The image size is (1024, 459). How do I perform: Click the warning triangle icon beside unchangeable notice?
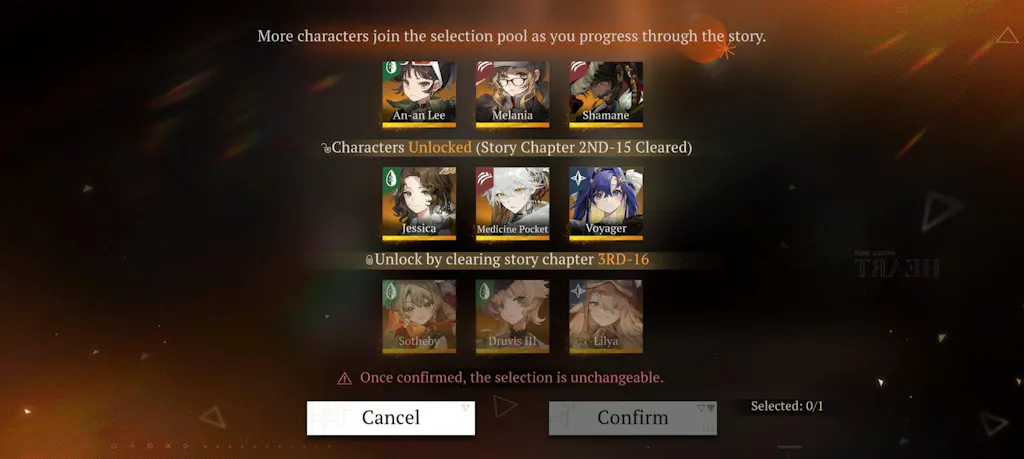pyautogui.click(x=345, y=378)
